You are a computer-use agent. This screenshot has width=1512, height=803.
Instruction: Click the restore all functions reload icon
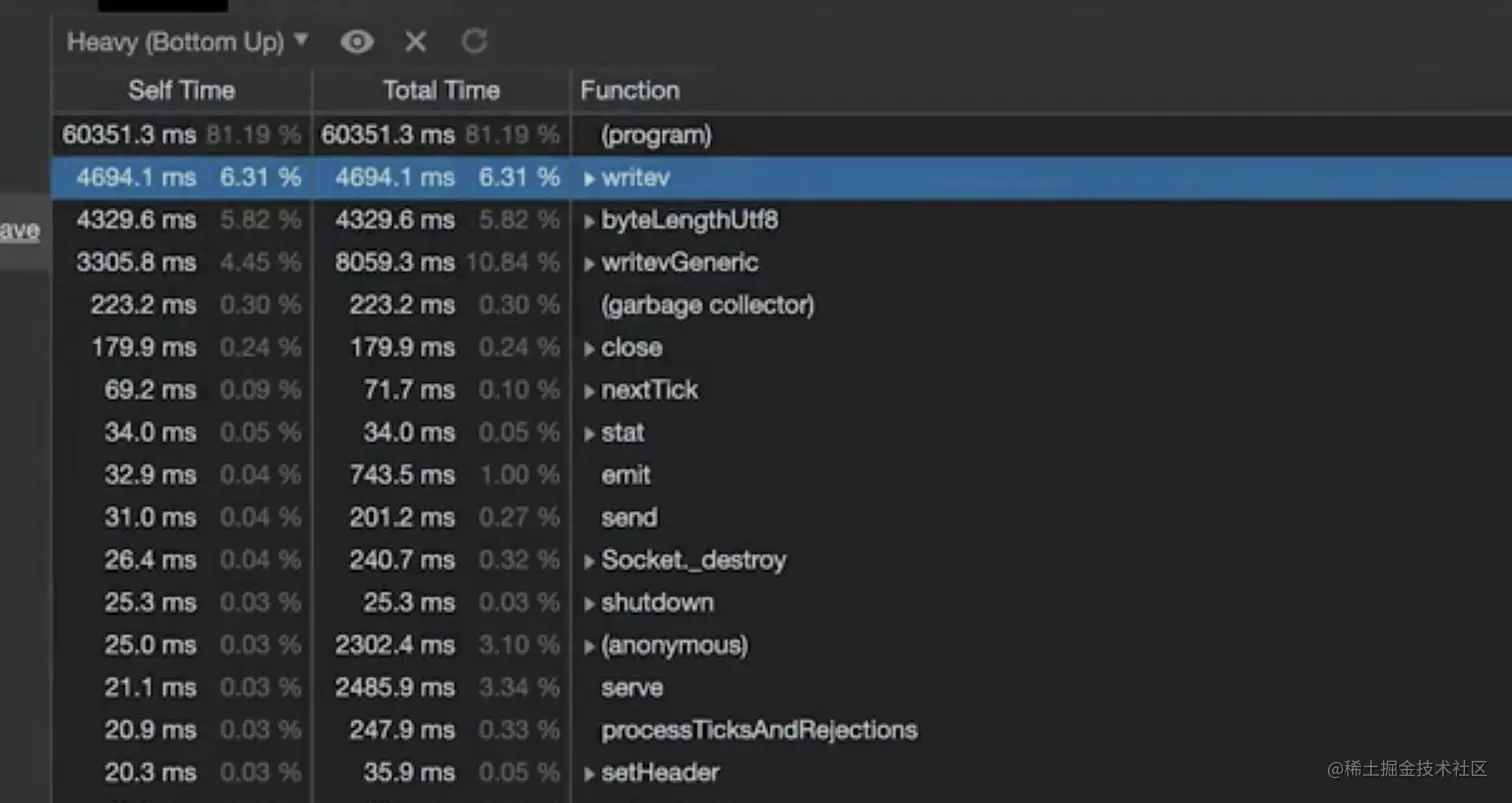tap(474, 42)
